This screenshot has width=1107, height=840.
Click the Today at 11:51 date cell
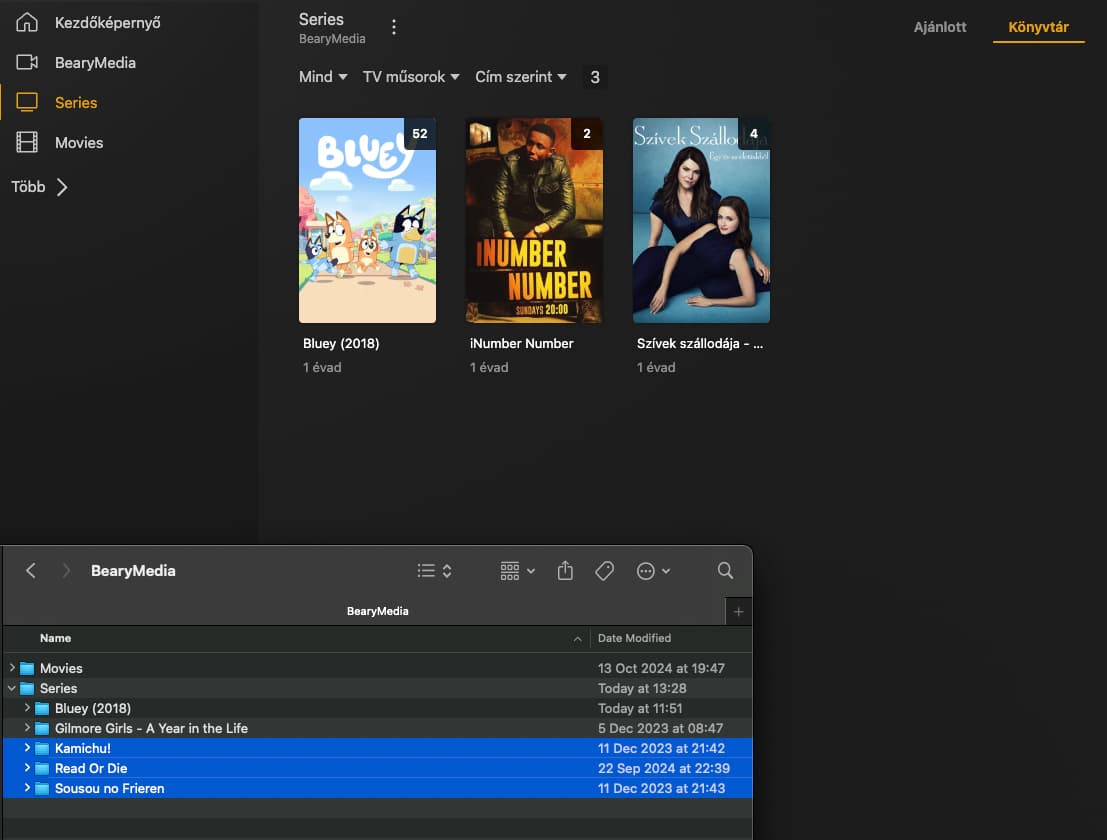640,708
